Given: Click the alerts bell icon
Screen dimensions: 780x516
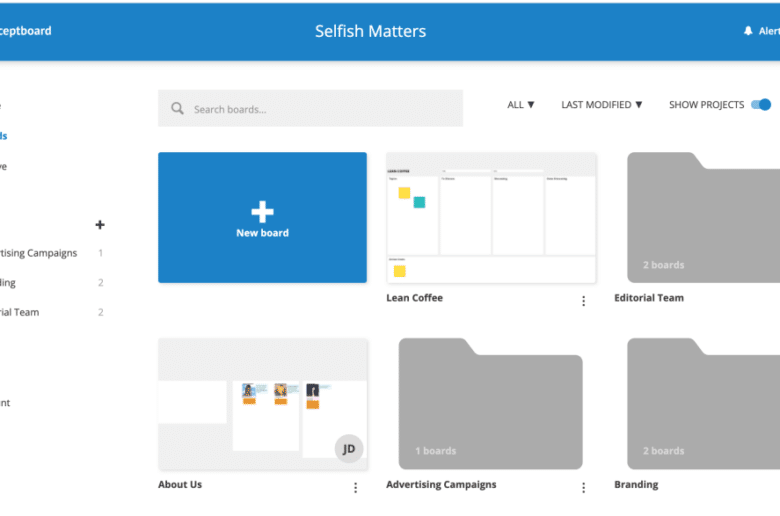Looking at the screenshot, I should (x=748, y=31).
